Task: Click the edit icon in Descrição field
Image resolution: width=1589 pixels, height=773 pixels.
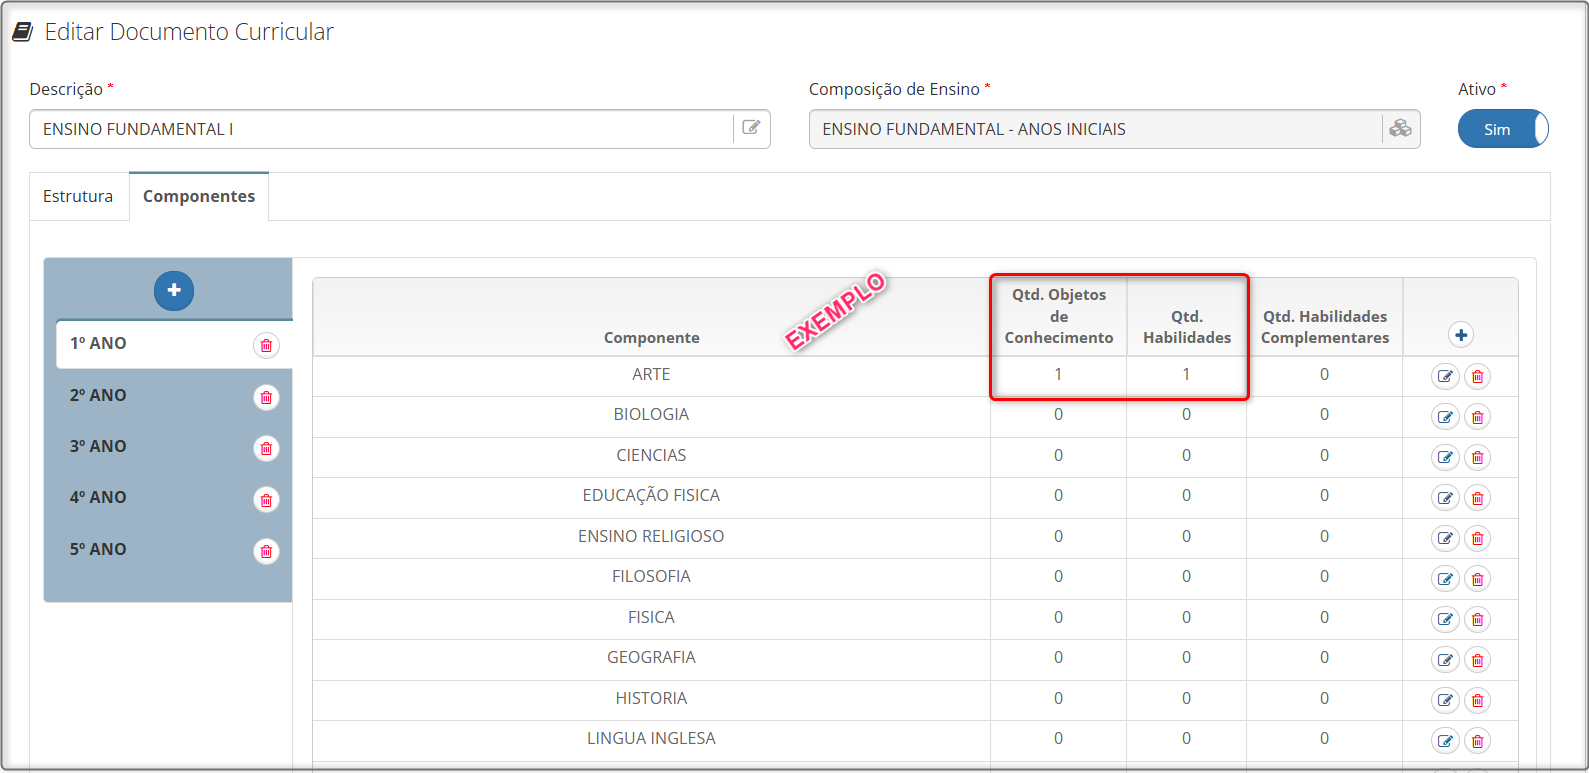Action: point(751,128)
